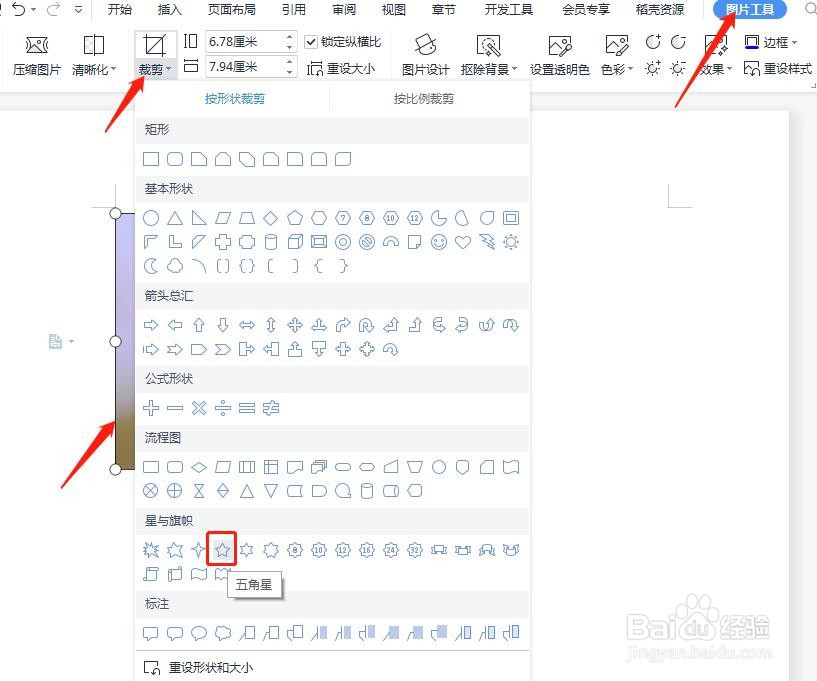Choose the plain rectangle under 矩形
The image size is (817, 681).
coord(151,158)
